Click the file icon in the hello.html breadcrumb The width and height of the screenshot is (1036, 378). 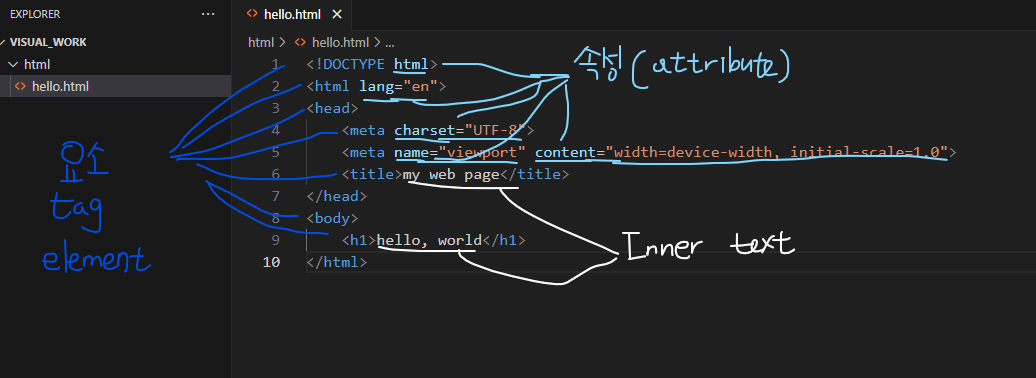click(301, 42)
